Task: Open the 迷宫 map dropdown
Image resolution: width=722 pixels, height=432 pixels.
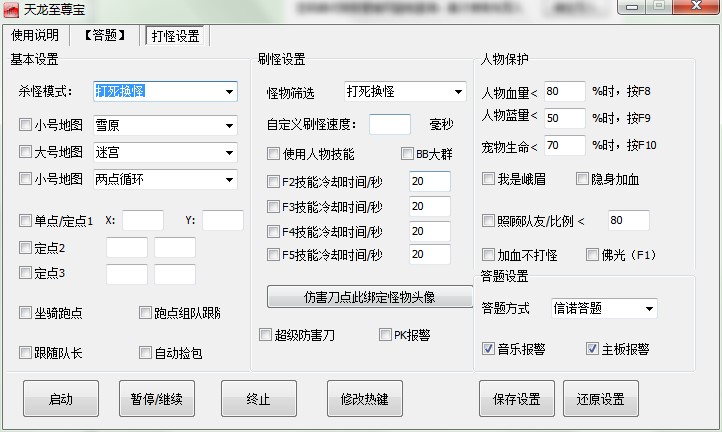Action: 229,152
